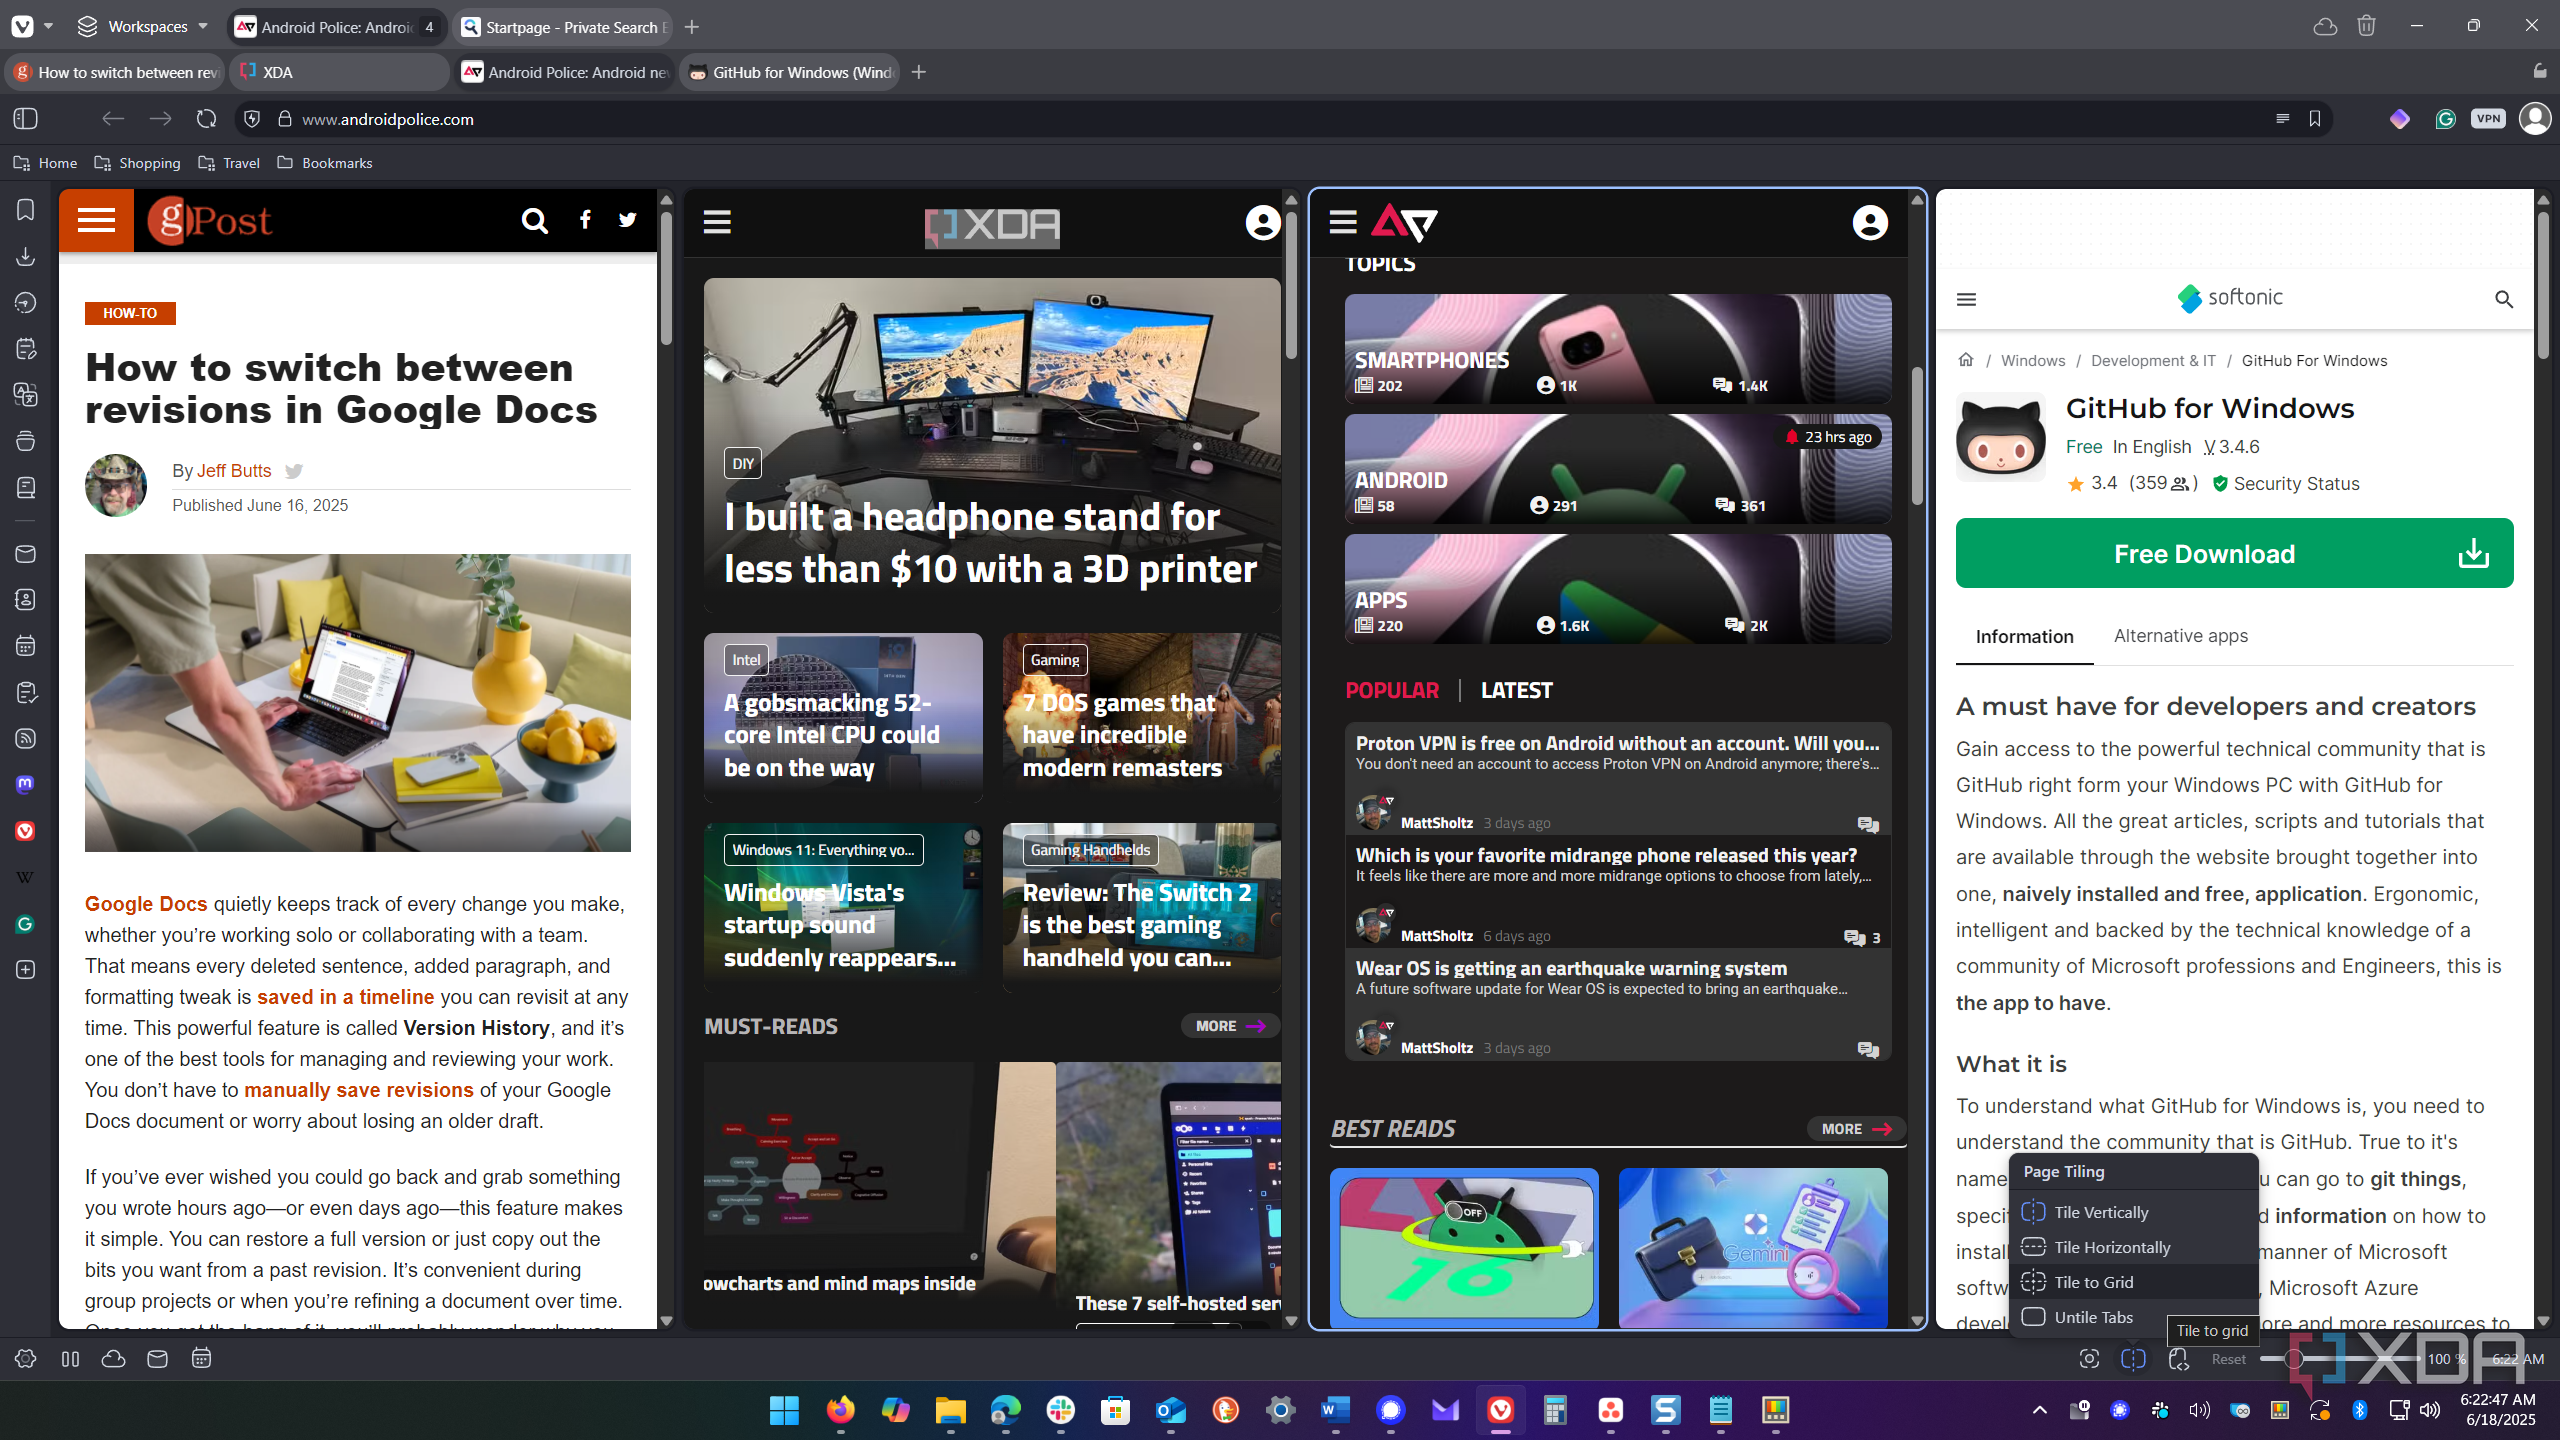
Task: Open the tracker and ad blocker shield
Action: (252, 119)
